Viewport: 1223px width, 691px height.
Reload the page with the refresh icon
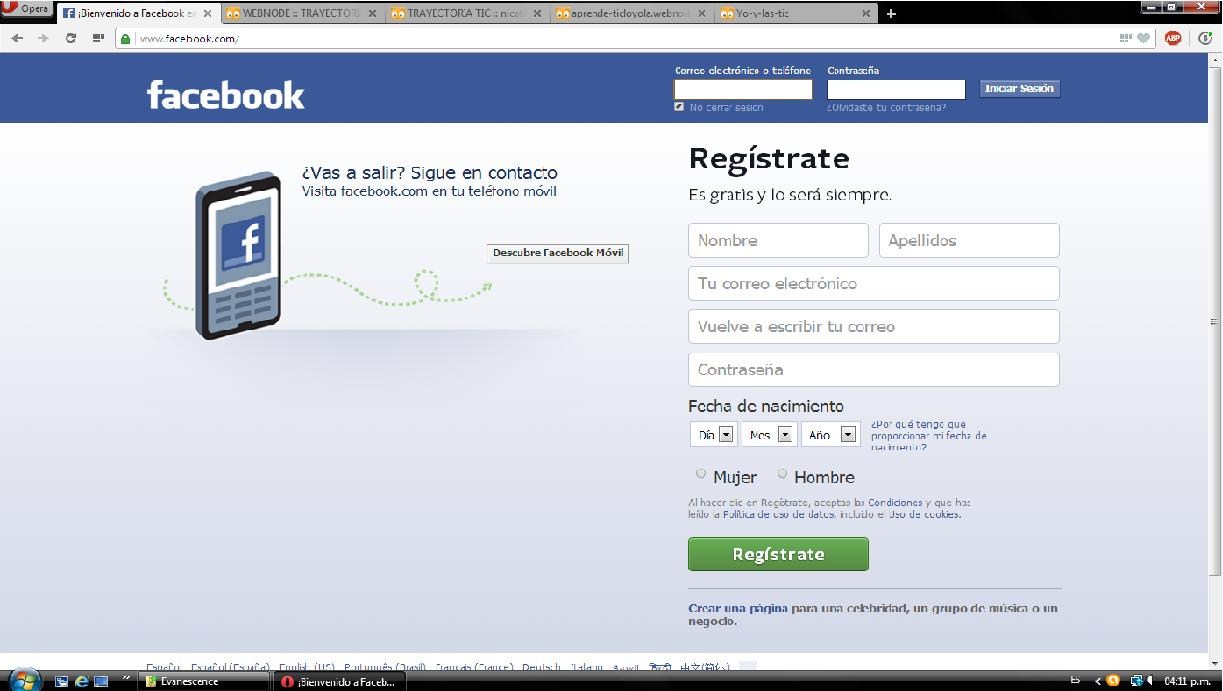click(x=70, y=38)
